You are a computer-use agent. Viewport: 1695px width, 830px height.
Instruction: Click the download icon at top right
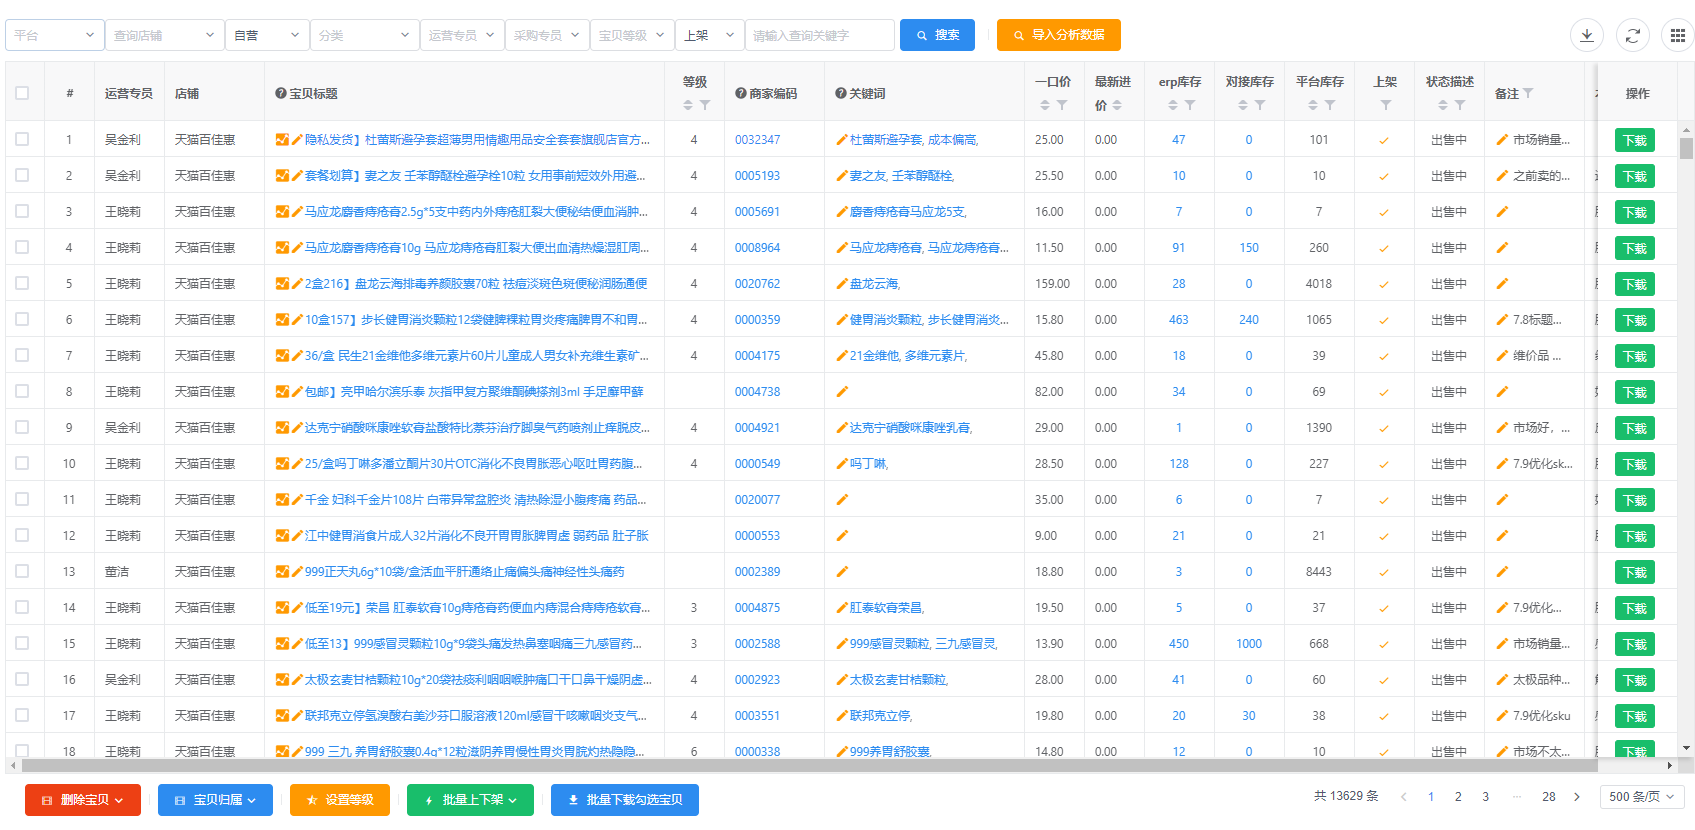pyautogui.click(x=1586, y=35)
